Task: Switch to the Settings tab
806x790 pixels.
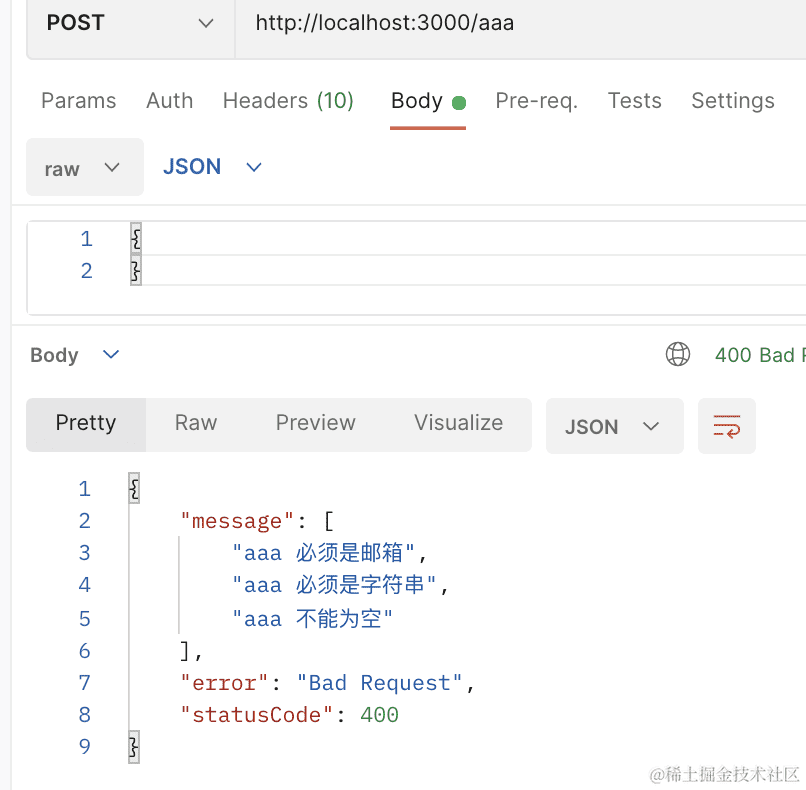Action: click(x=732, y=101)
